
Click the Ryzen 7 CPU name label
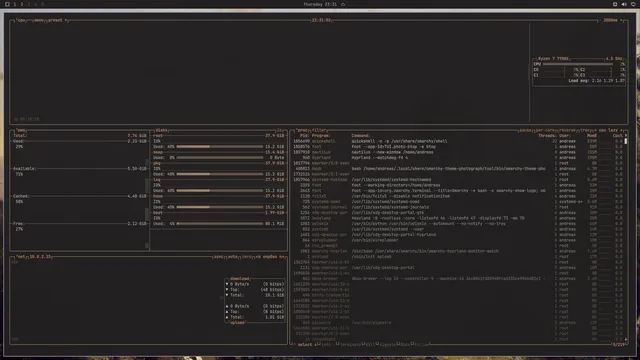click(x=553, y=59)
